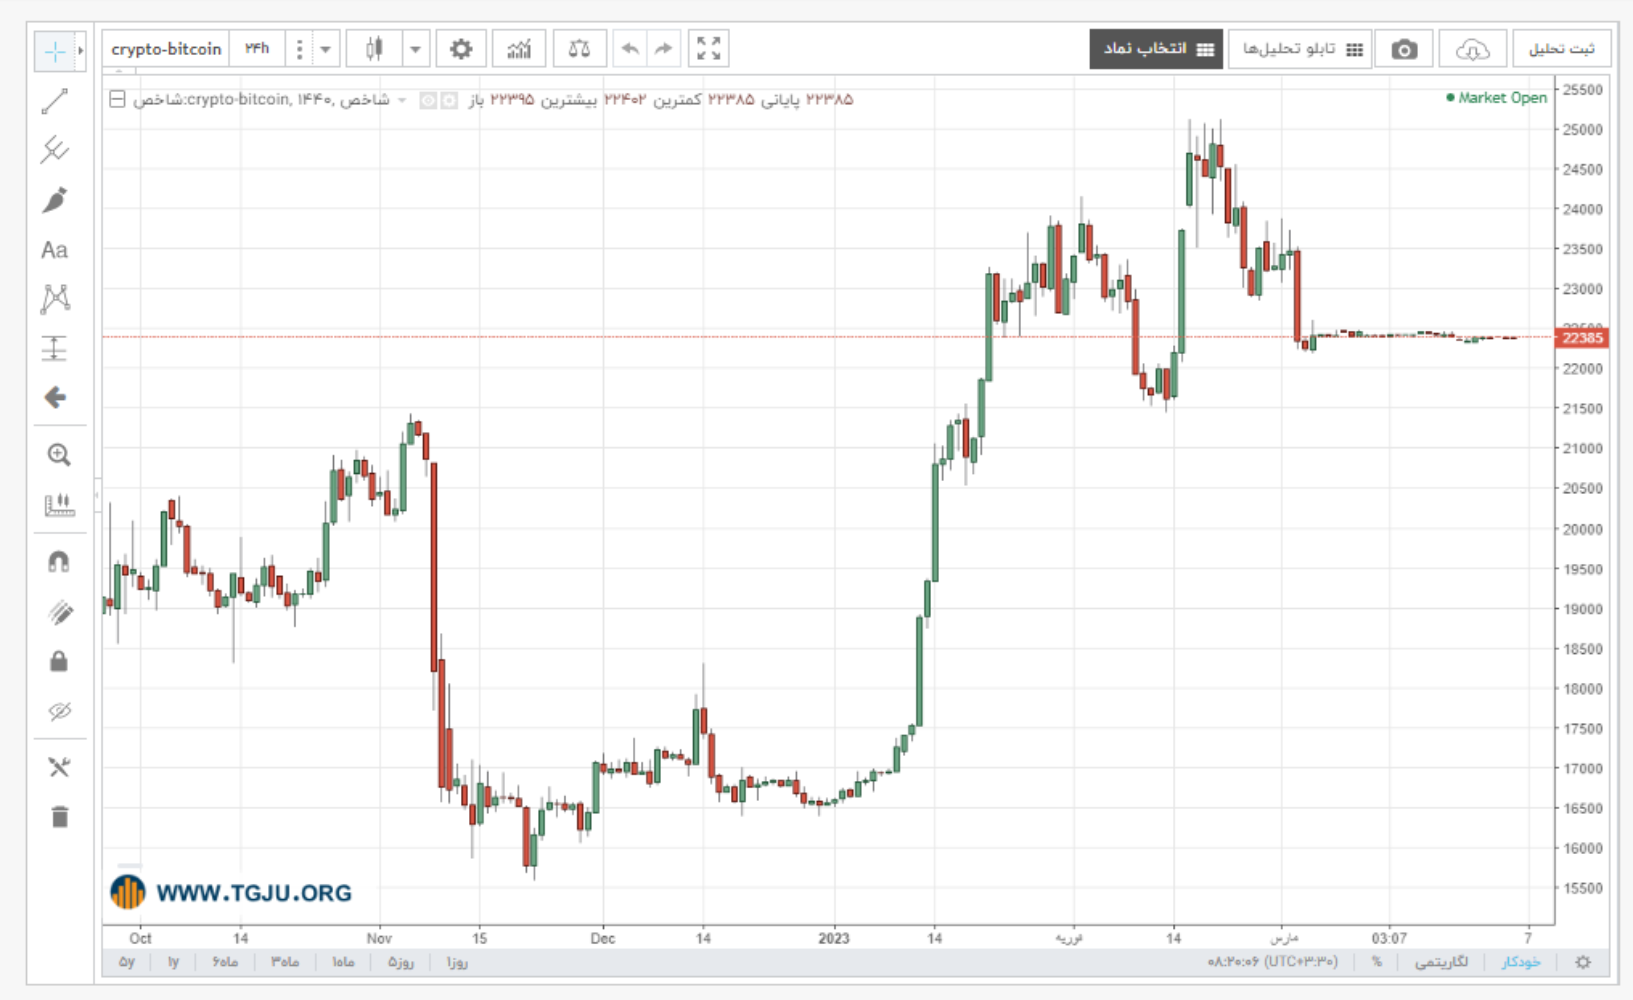The height and width of the screenshot is (1000, 1633).
Task: Toggle lock all drawing tools
Action: [59, 661]
